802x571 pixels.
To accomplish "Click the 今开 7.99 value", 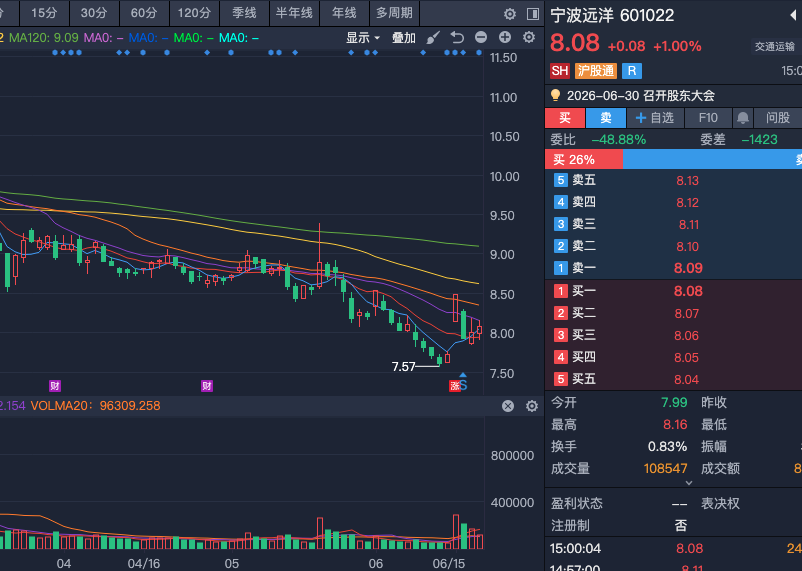I will (674, 403).
